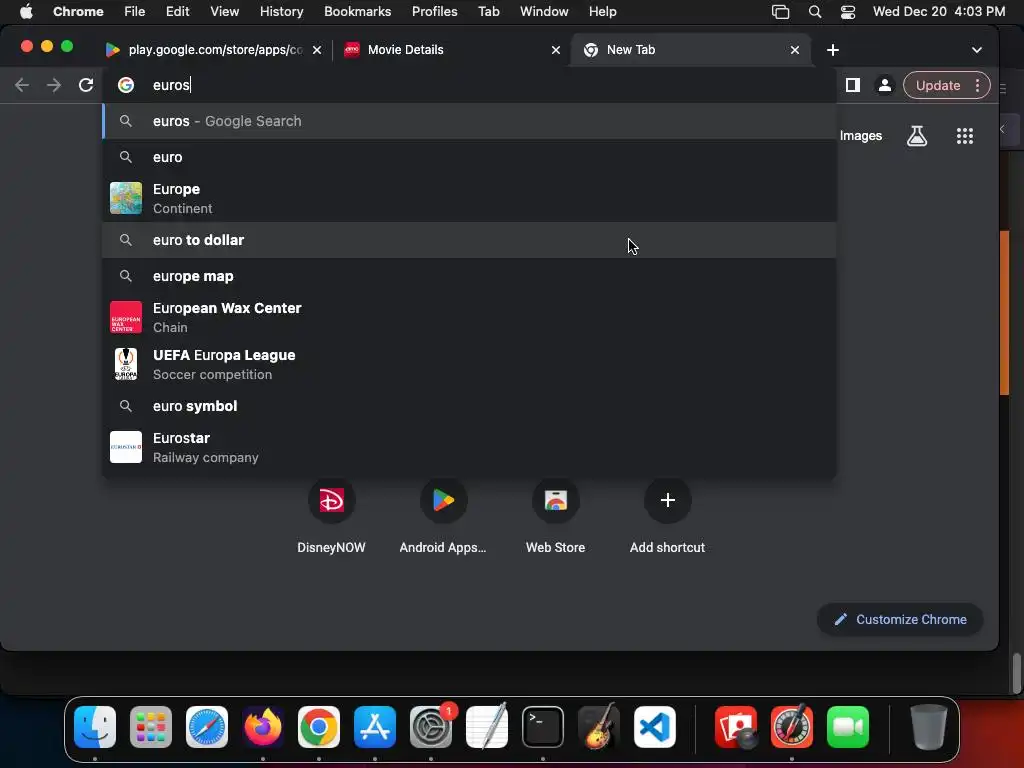Launch Visual Studio Code from the Dock
This screenshot has width=1024, height=768.
654,727
